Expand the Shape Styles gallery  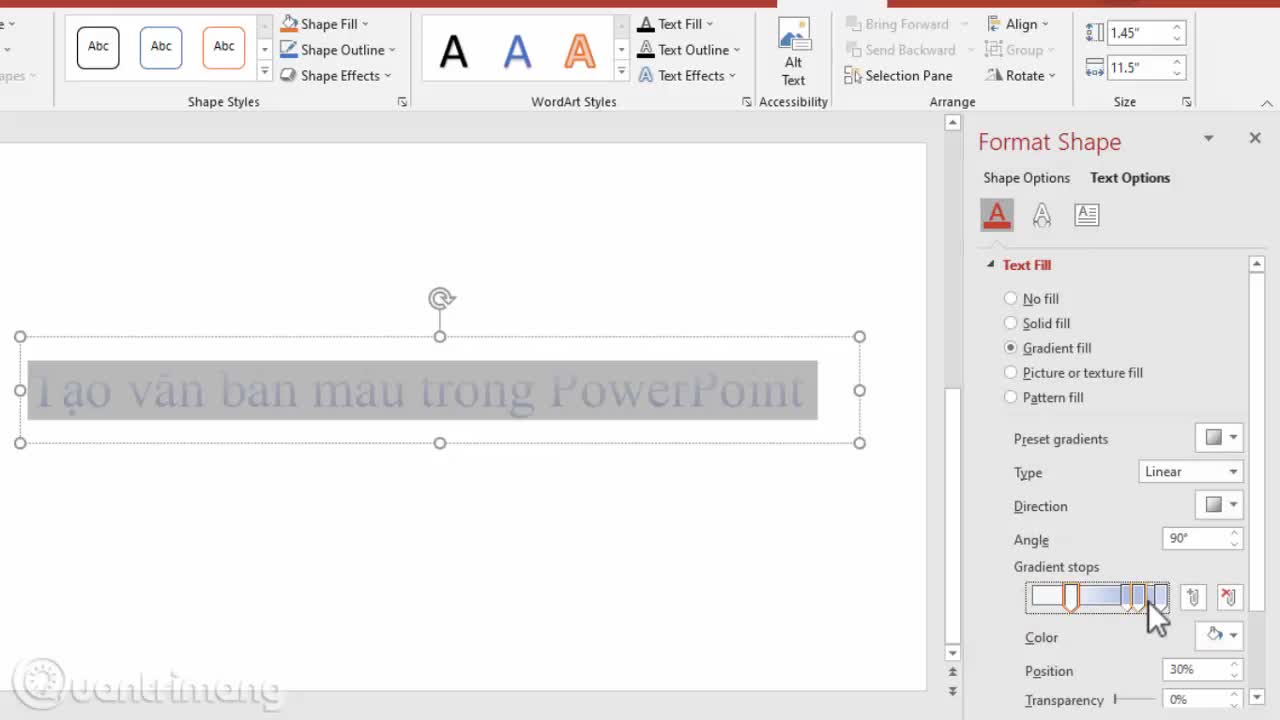pyautogui.click(x=265, y=71)
